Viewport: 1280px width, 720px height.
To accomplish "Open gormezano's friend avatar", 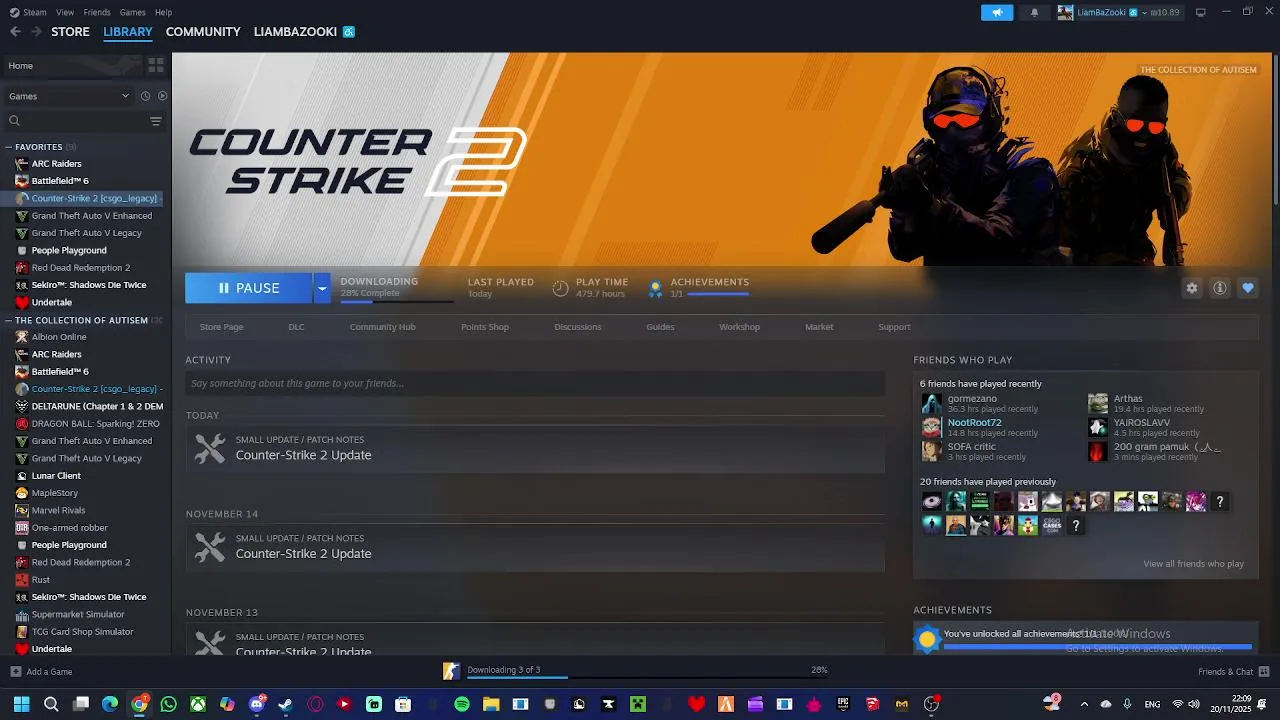I will [x=931, y=404].
